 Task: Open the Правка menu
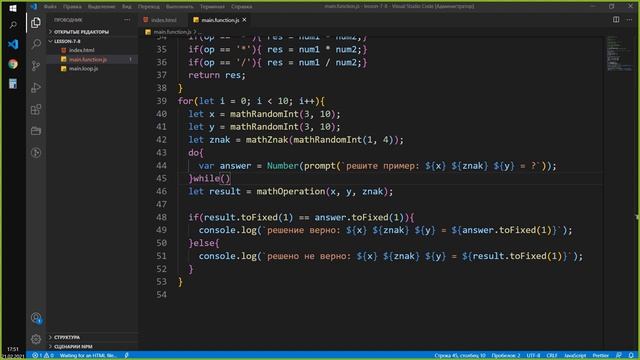coord(72,7)
